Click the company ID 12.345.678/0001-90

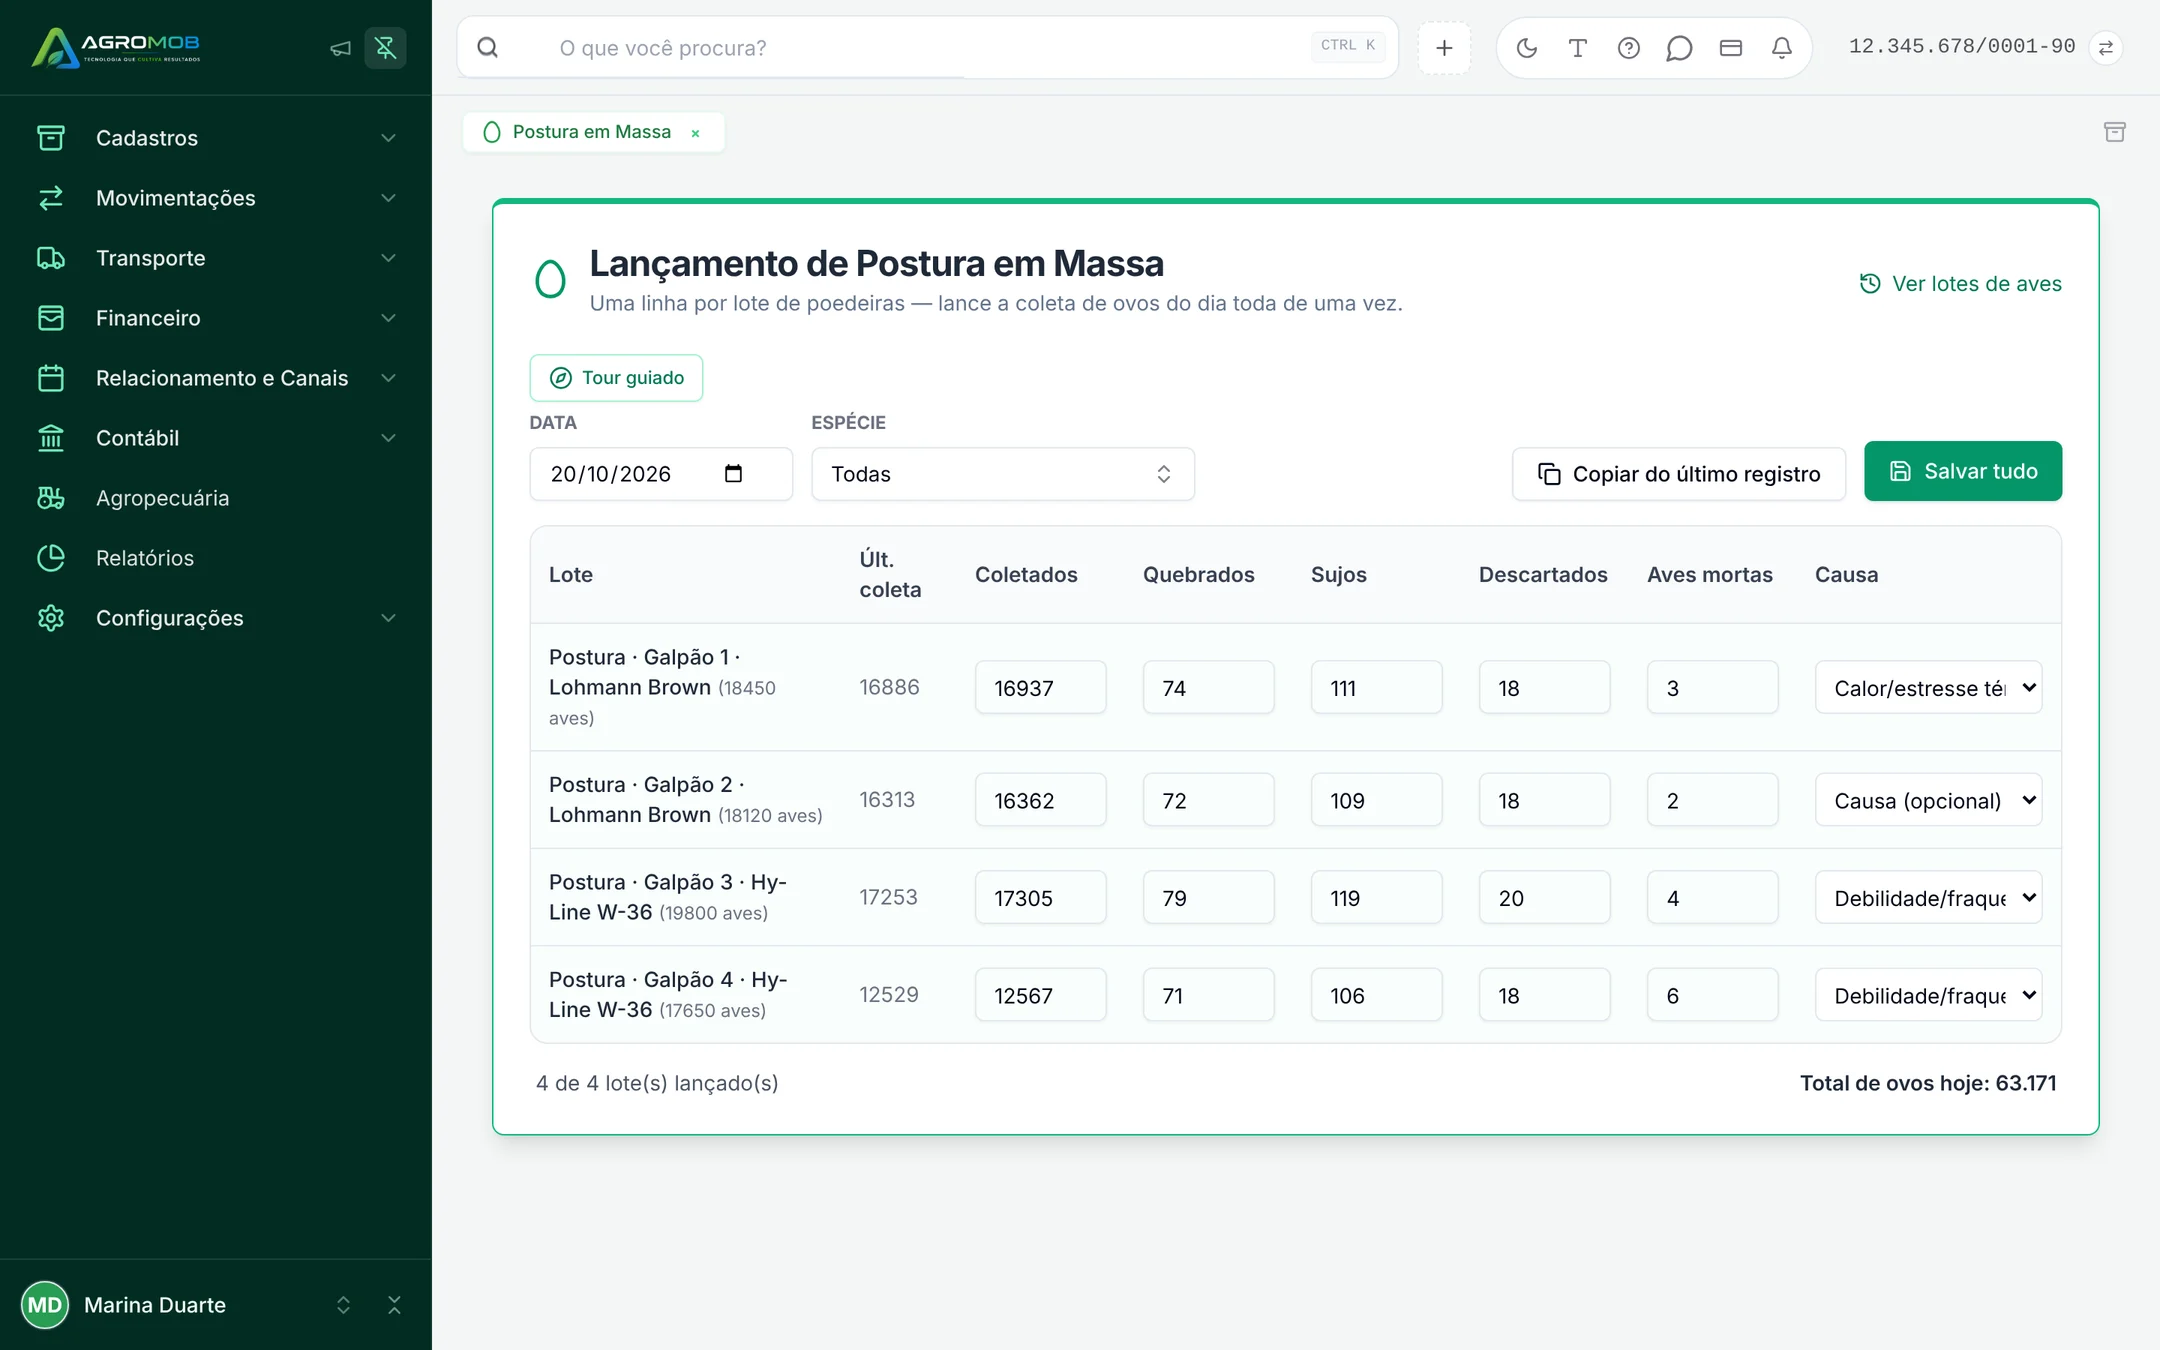pyautogui.click(x=1961, y=47)
